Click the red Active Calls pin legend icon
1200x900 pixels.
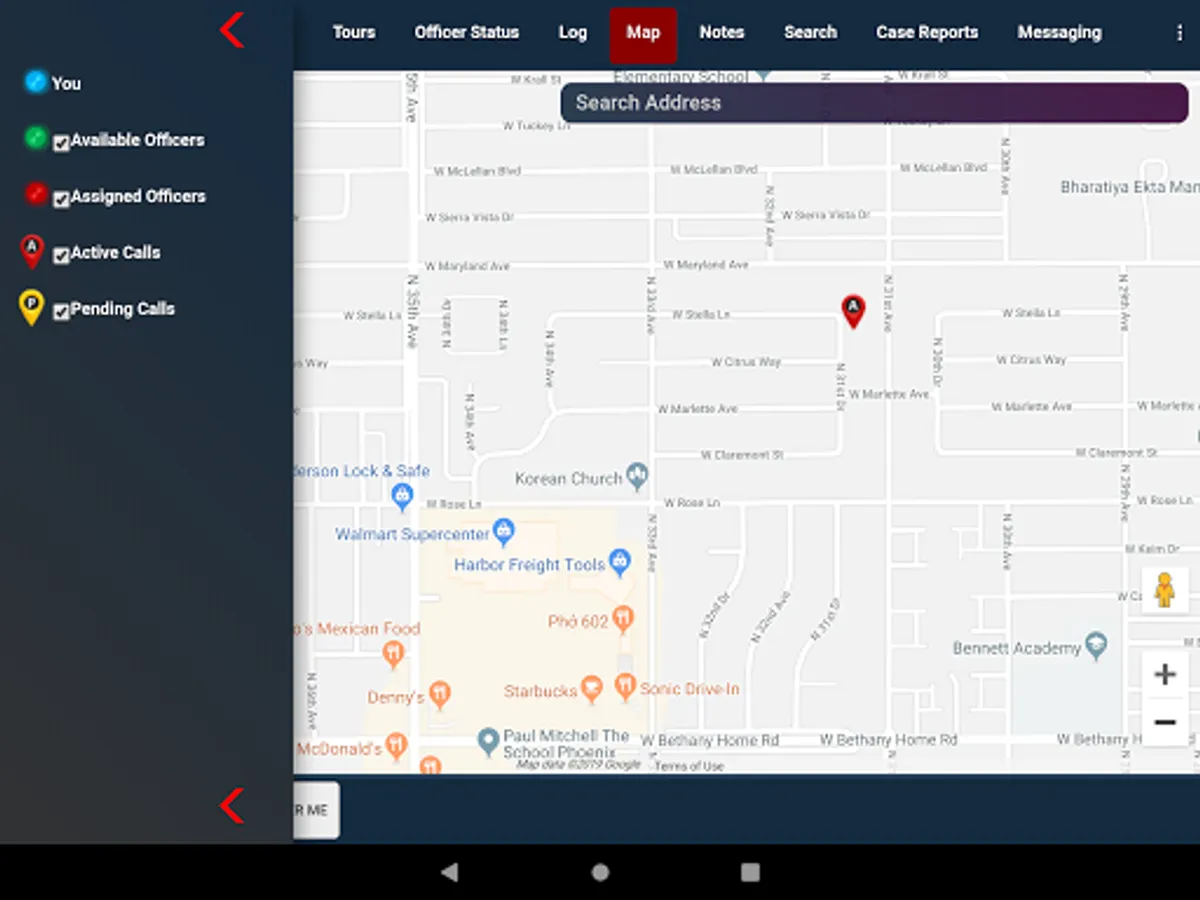(32, 252)
